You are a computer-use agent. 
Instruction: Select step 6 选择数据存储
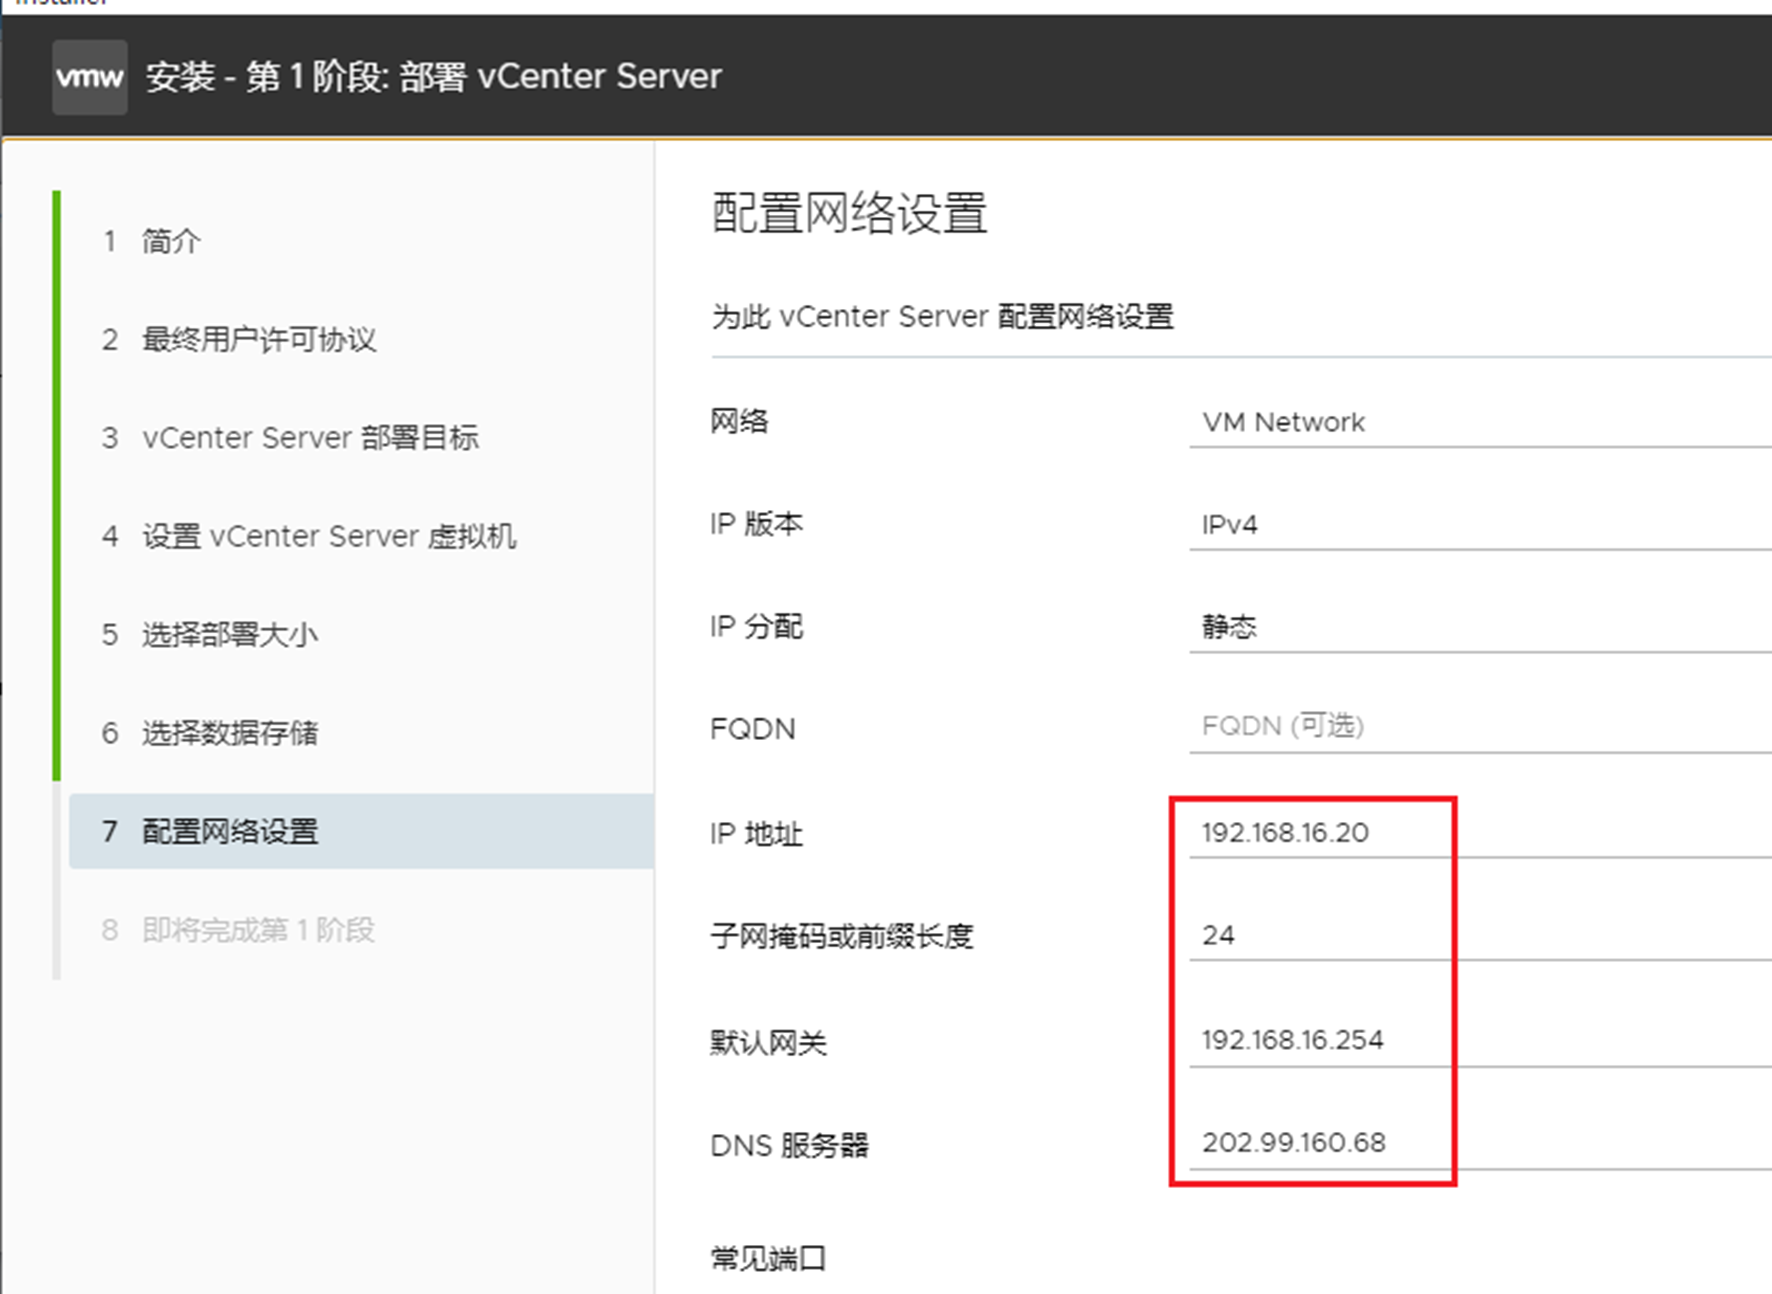click(210, 733)
